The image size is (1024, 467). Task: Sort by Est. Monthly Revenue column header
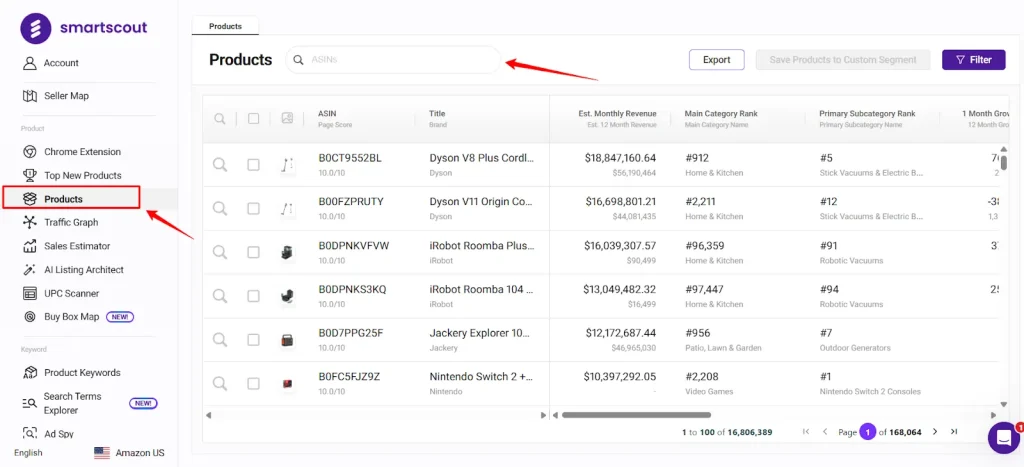[x=617, y=113]
